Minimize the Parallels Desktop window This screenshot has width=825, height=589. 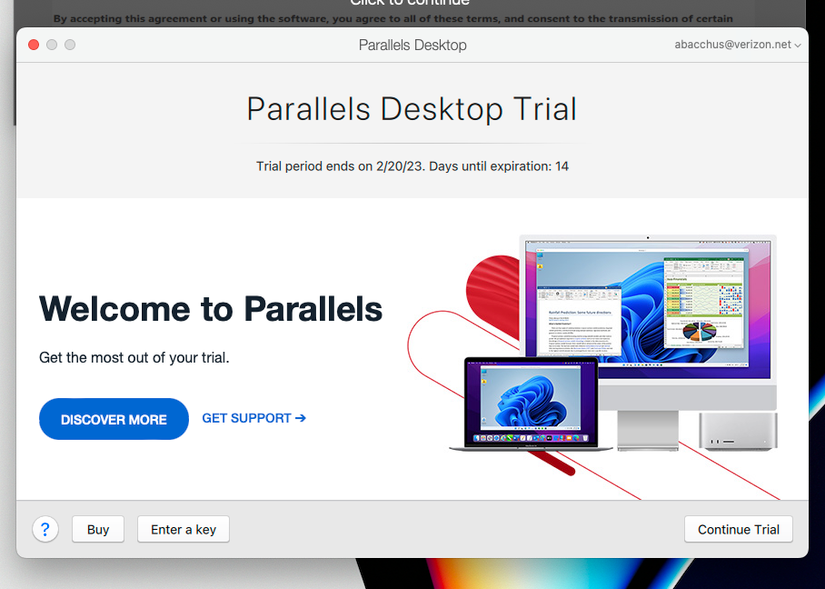coord(52,45)
